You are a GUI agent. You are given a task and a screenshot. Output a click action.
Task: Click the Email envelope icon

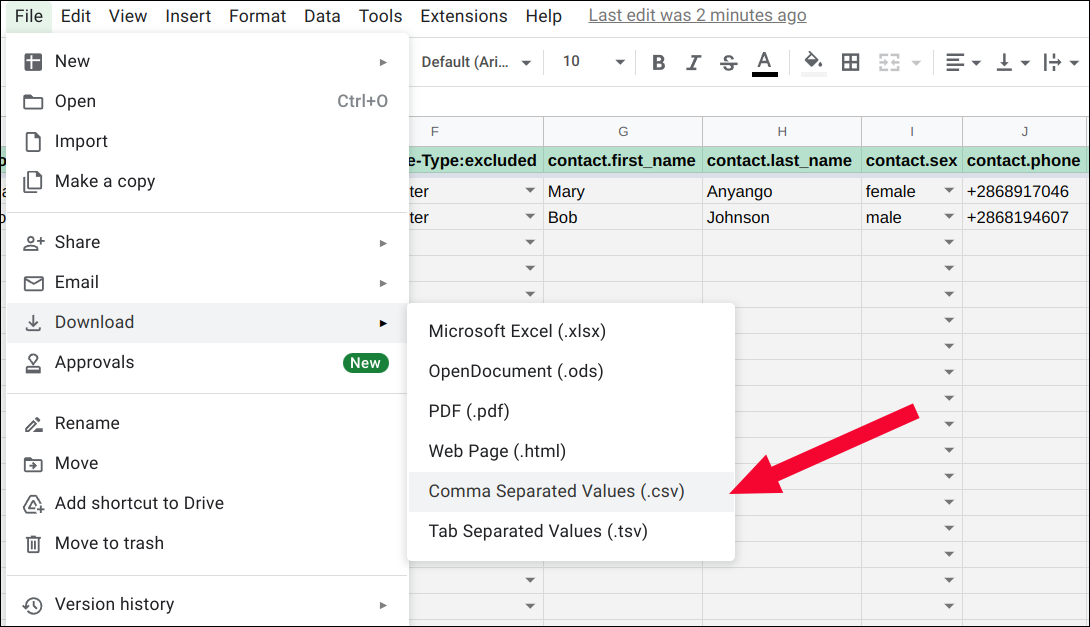click(33, 283)
